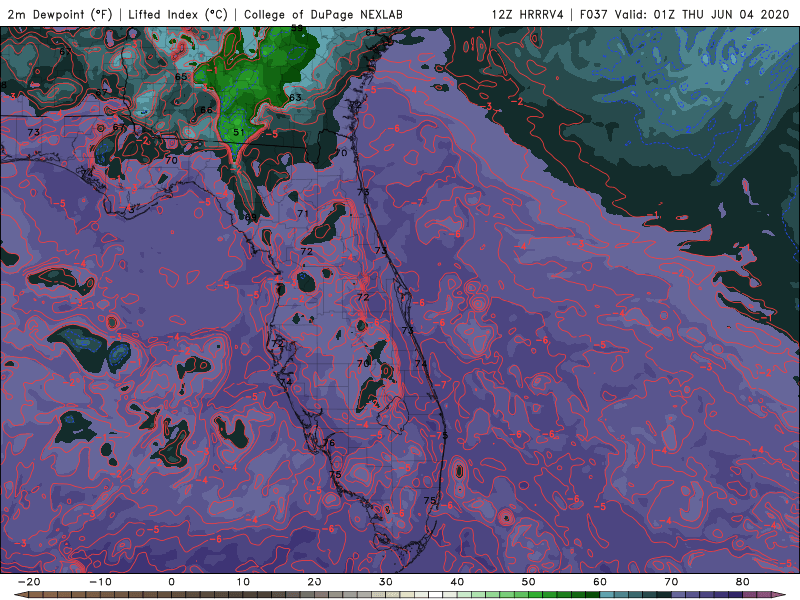Viewport: 800px width, 600px height.
Task: Click the "2m Dewpoint (°F)" title text
Action: pos(59,14)
